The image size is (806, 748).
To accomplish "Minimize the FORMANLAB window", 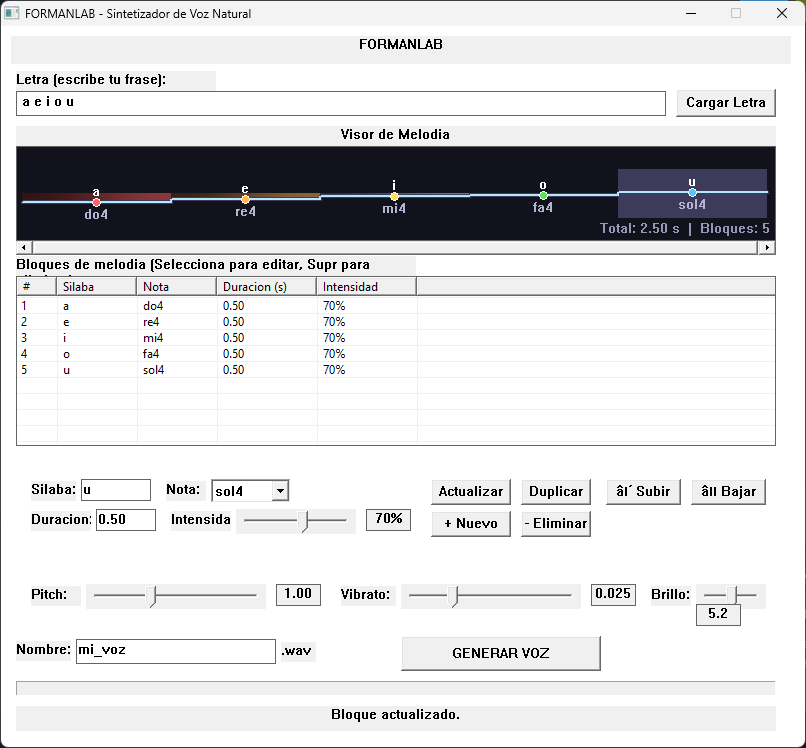I will (691, 13).
